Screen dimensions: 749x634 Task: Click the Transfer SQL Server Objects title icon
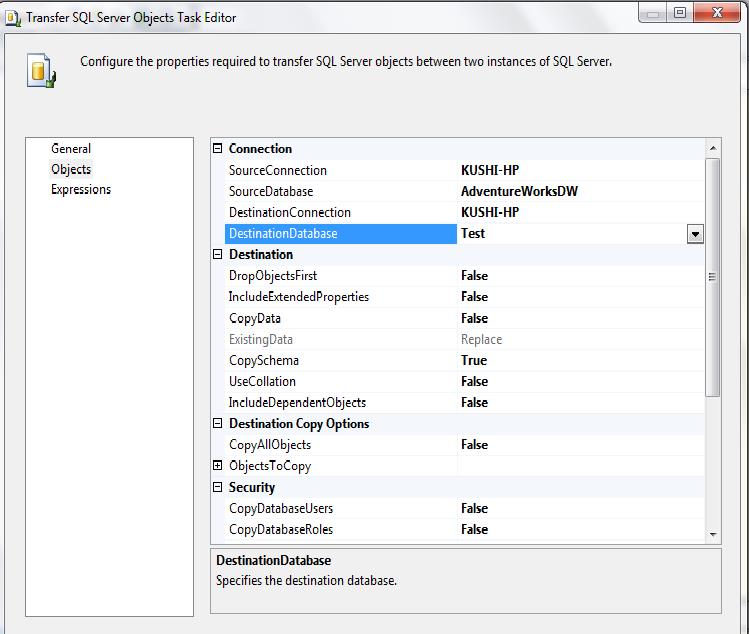(x=14, y=17)
